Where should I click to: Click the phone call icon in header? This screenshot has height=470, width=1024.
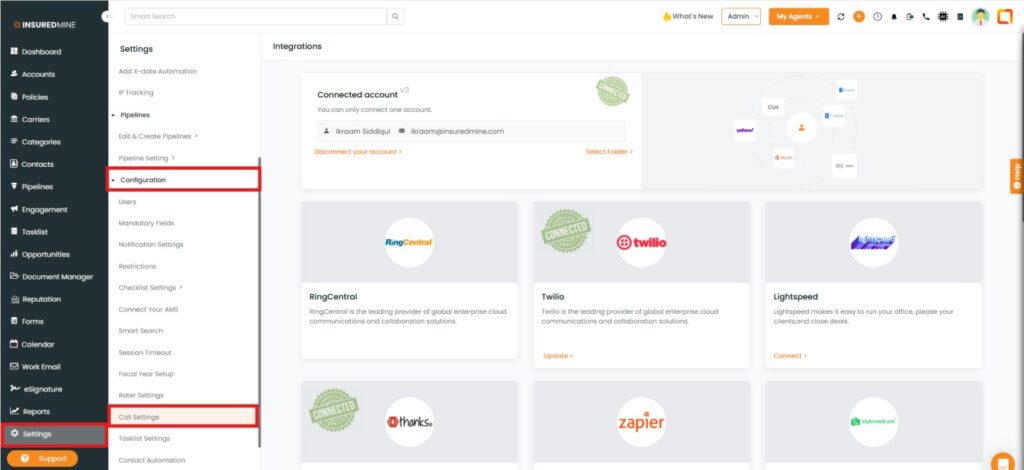(x=926, y=17)
